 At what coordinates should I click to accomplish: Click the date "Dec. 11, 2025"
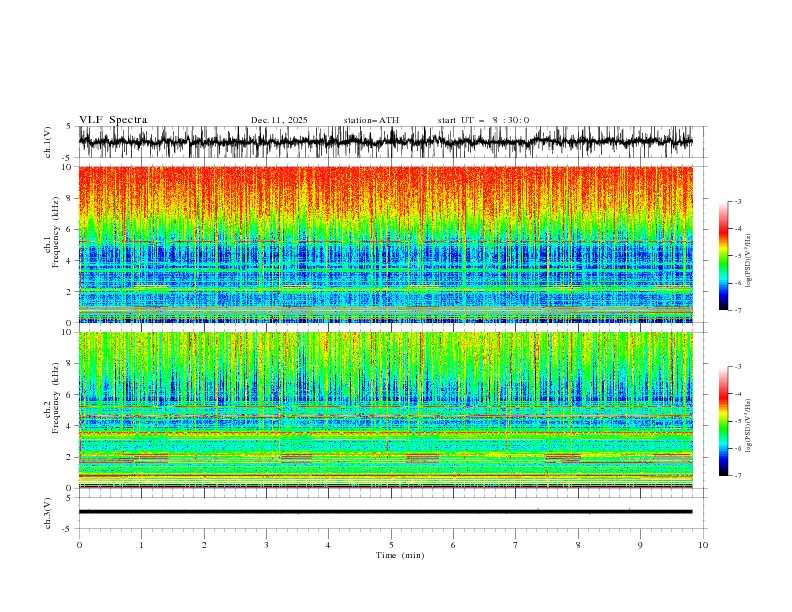[x=279, y=120]
